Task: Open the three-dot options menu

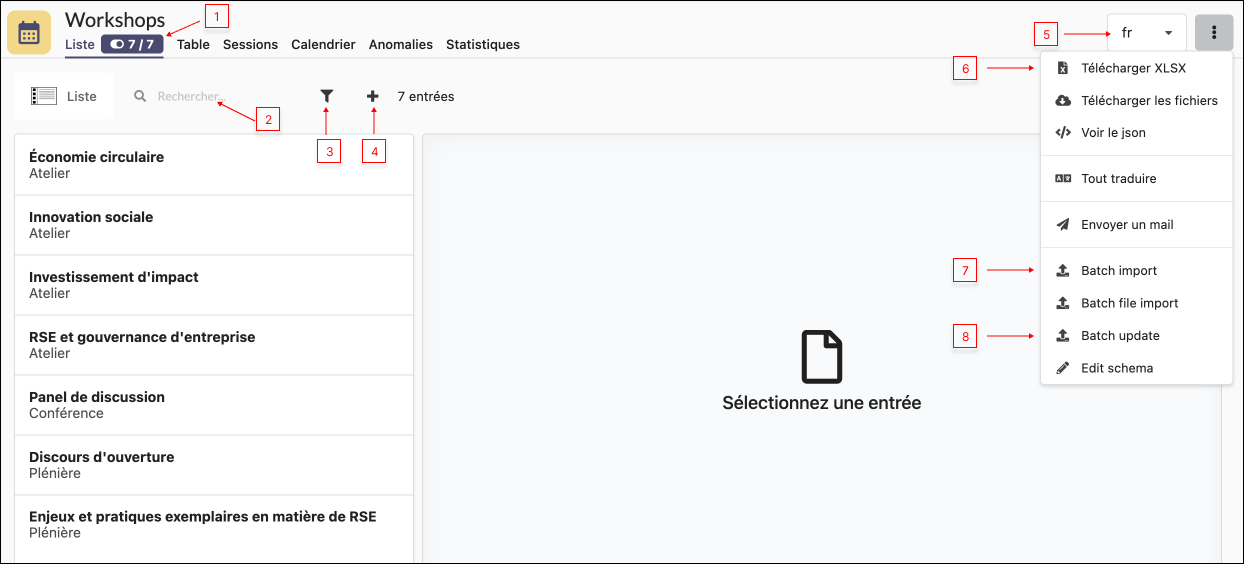Action: pyautogui.click(x=1213, y=32)
